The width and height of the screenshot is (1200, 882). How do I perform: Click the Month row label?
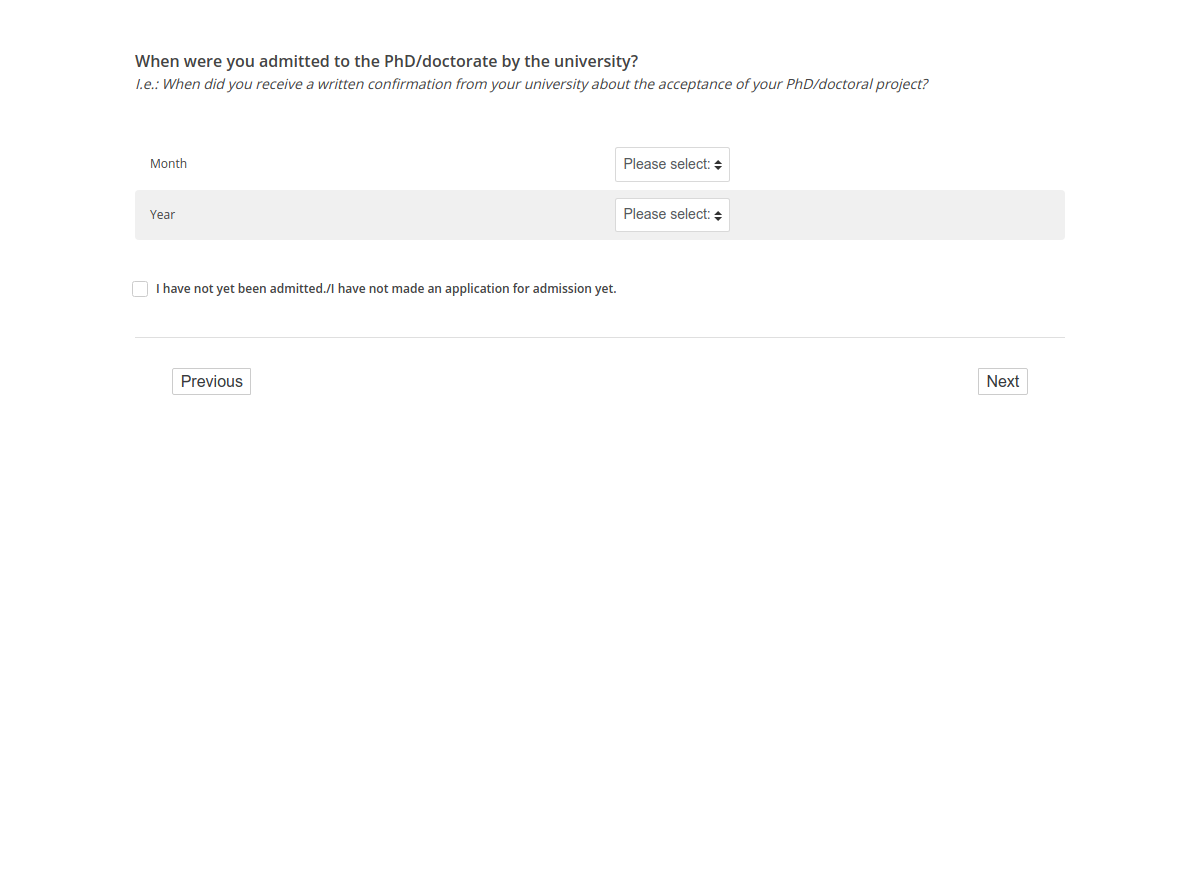click(168, 164)
